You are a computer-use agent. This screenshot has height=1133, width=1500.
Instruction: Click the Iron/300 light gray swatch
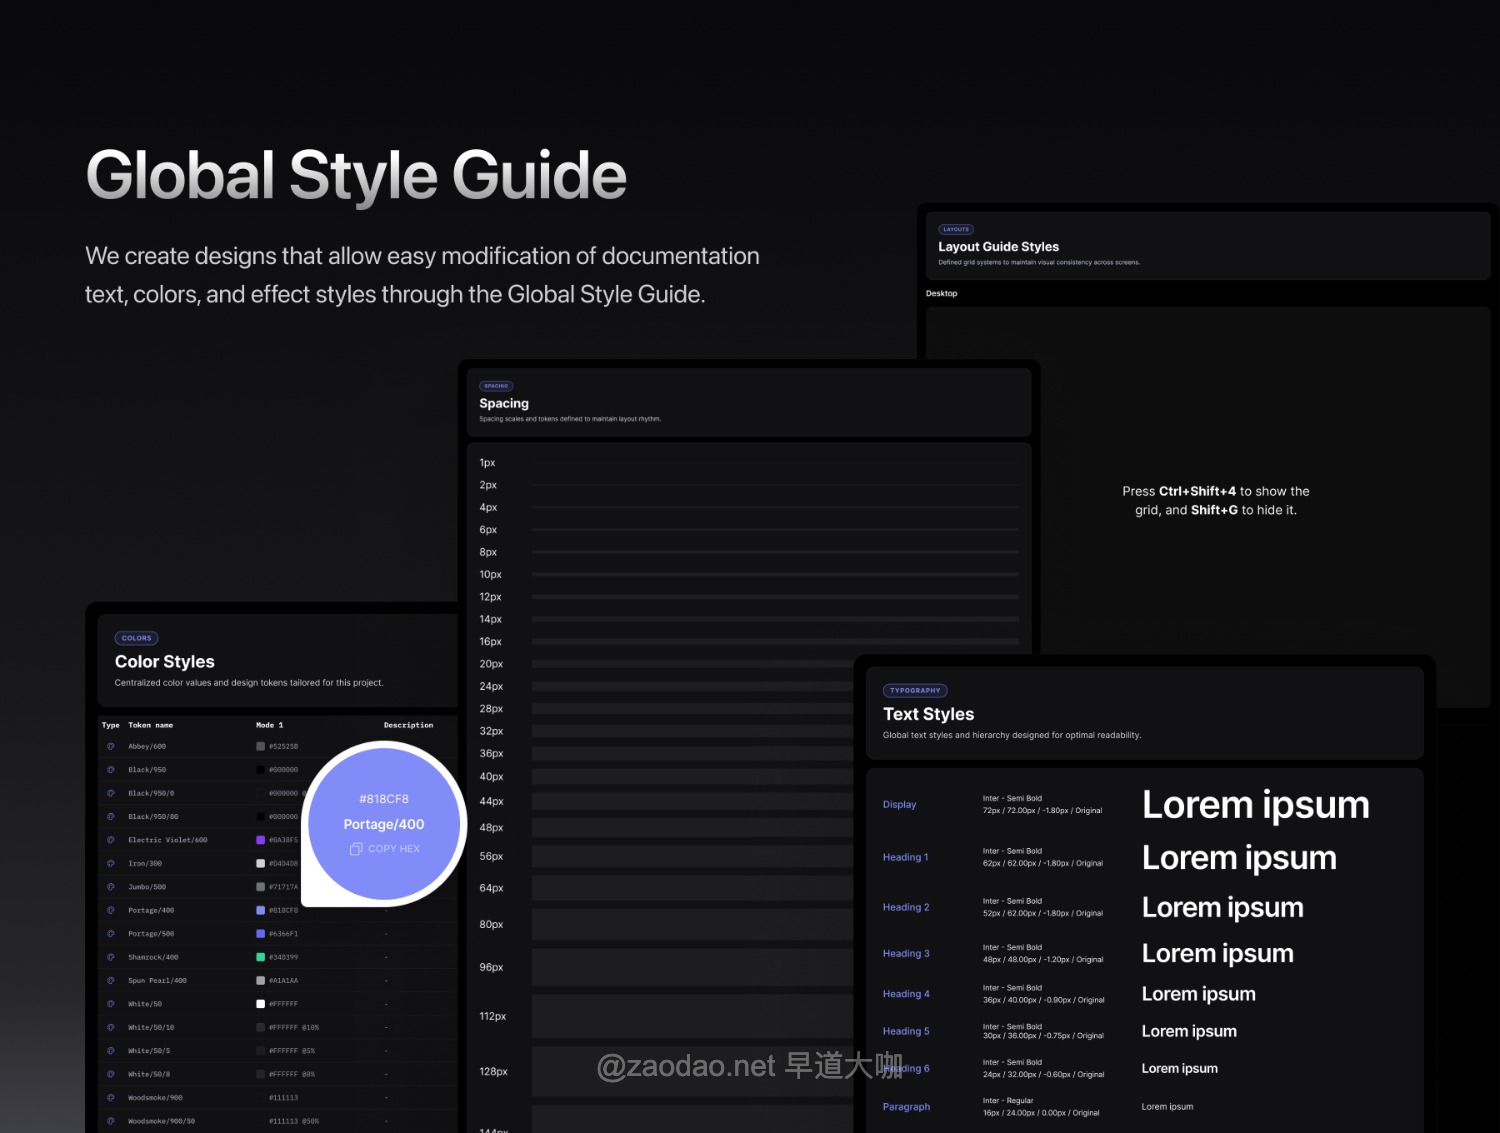[x=261, y=863]
